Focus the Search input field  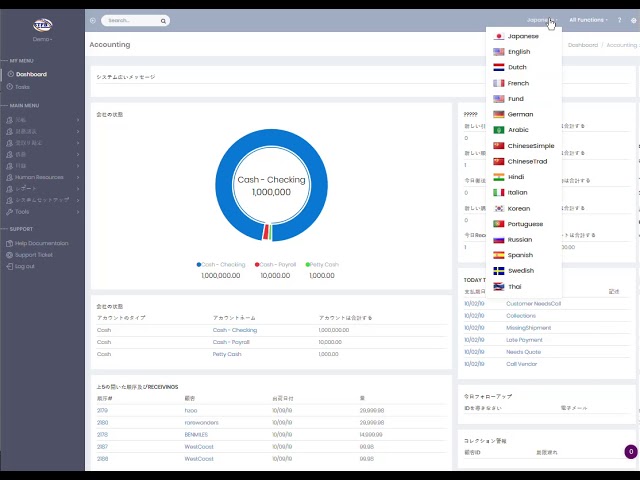point(131,20)
